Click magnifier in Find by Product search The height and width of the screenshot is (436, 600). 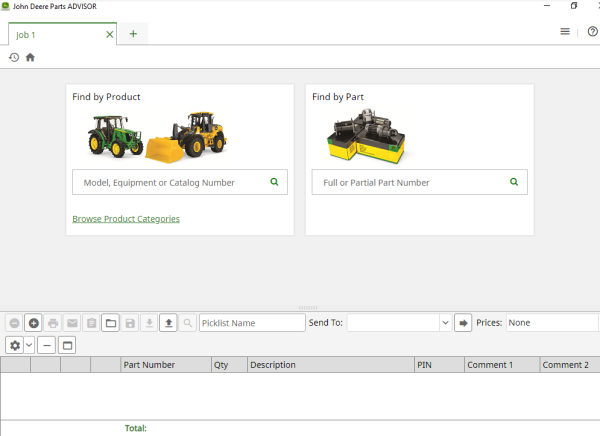pos(274,182)
